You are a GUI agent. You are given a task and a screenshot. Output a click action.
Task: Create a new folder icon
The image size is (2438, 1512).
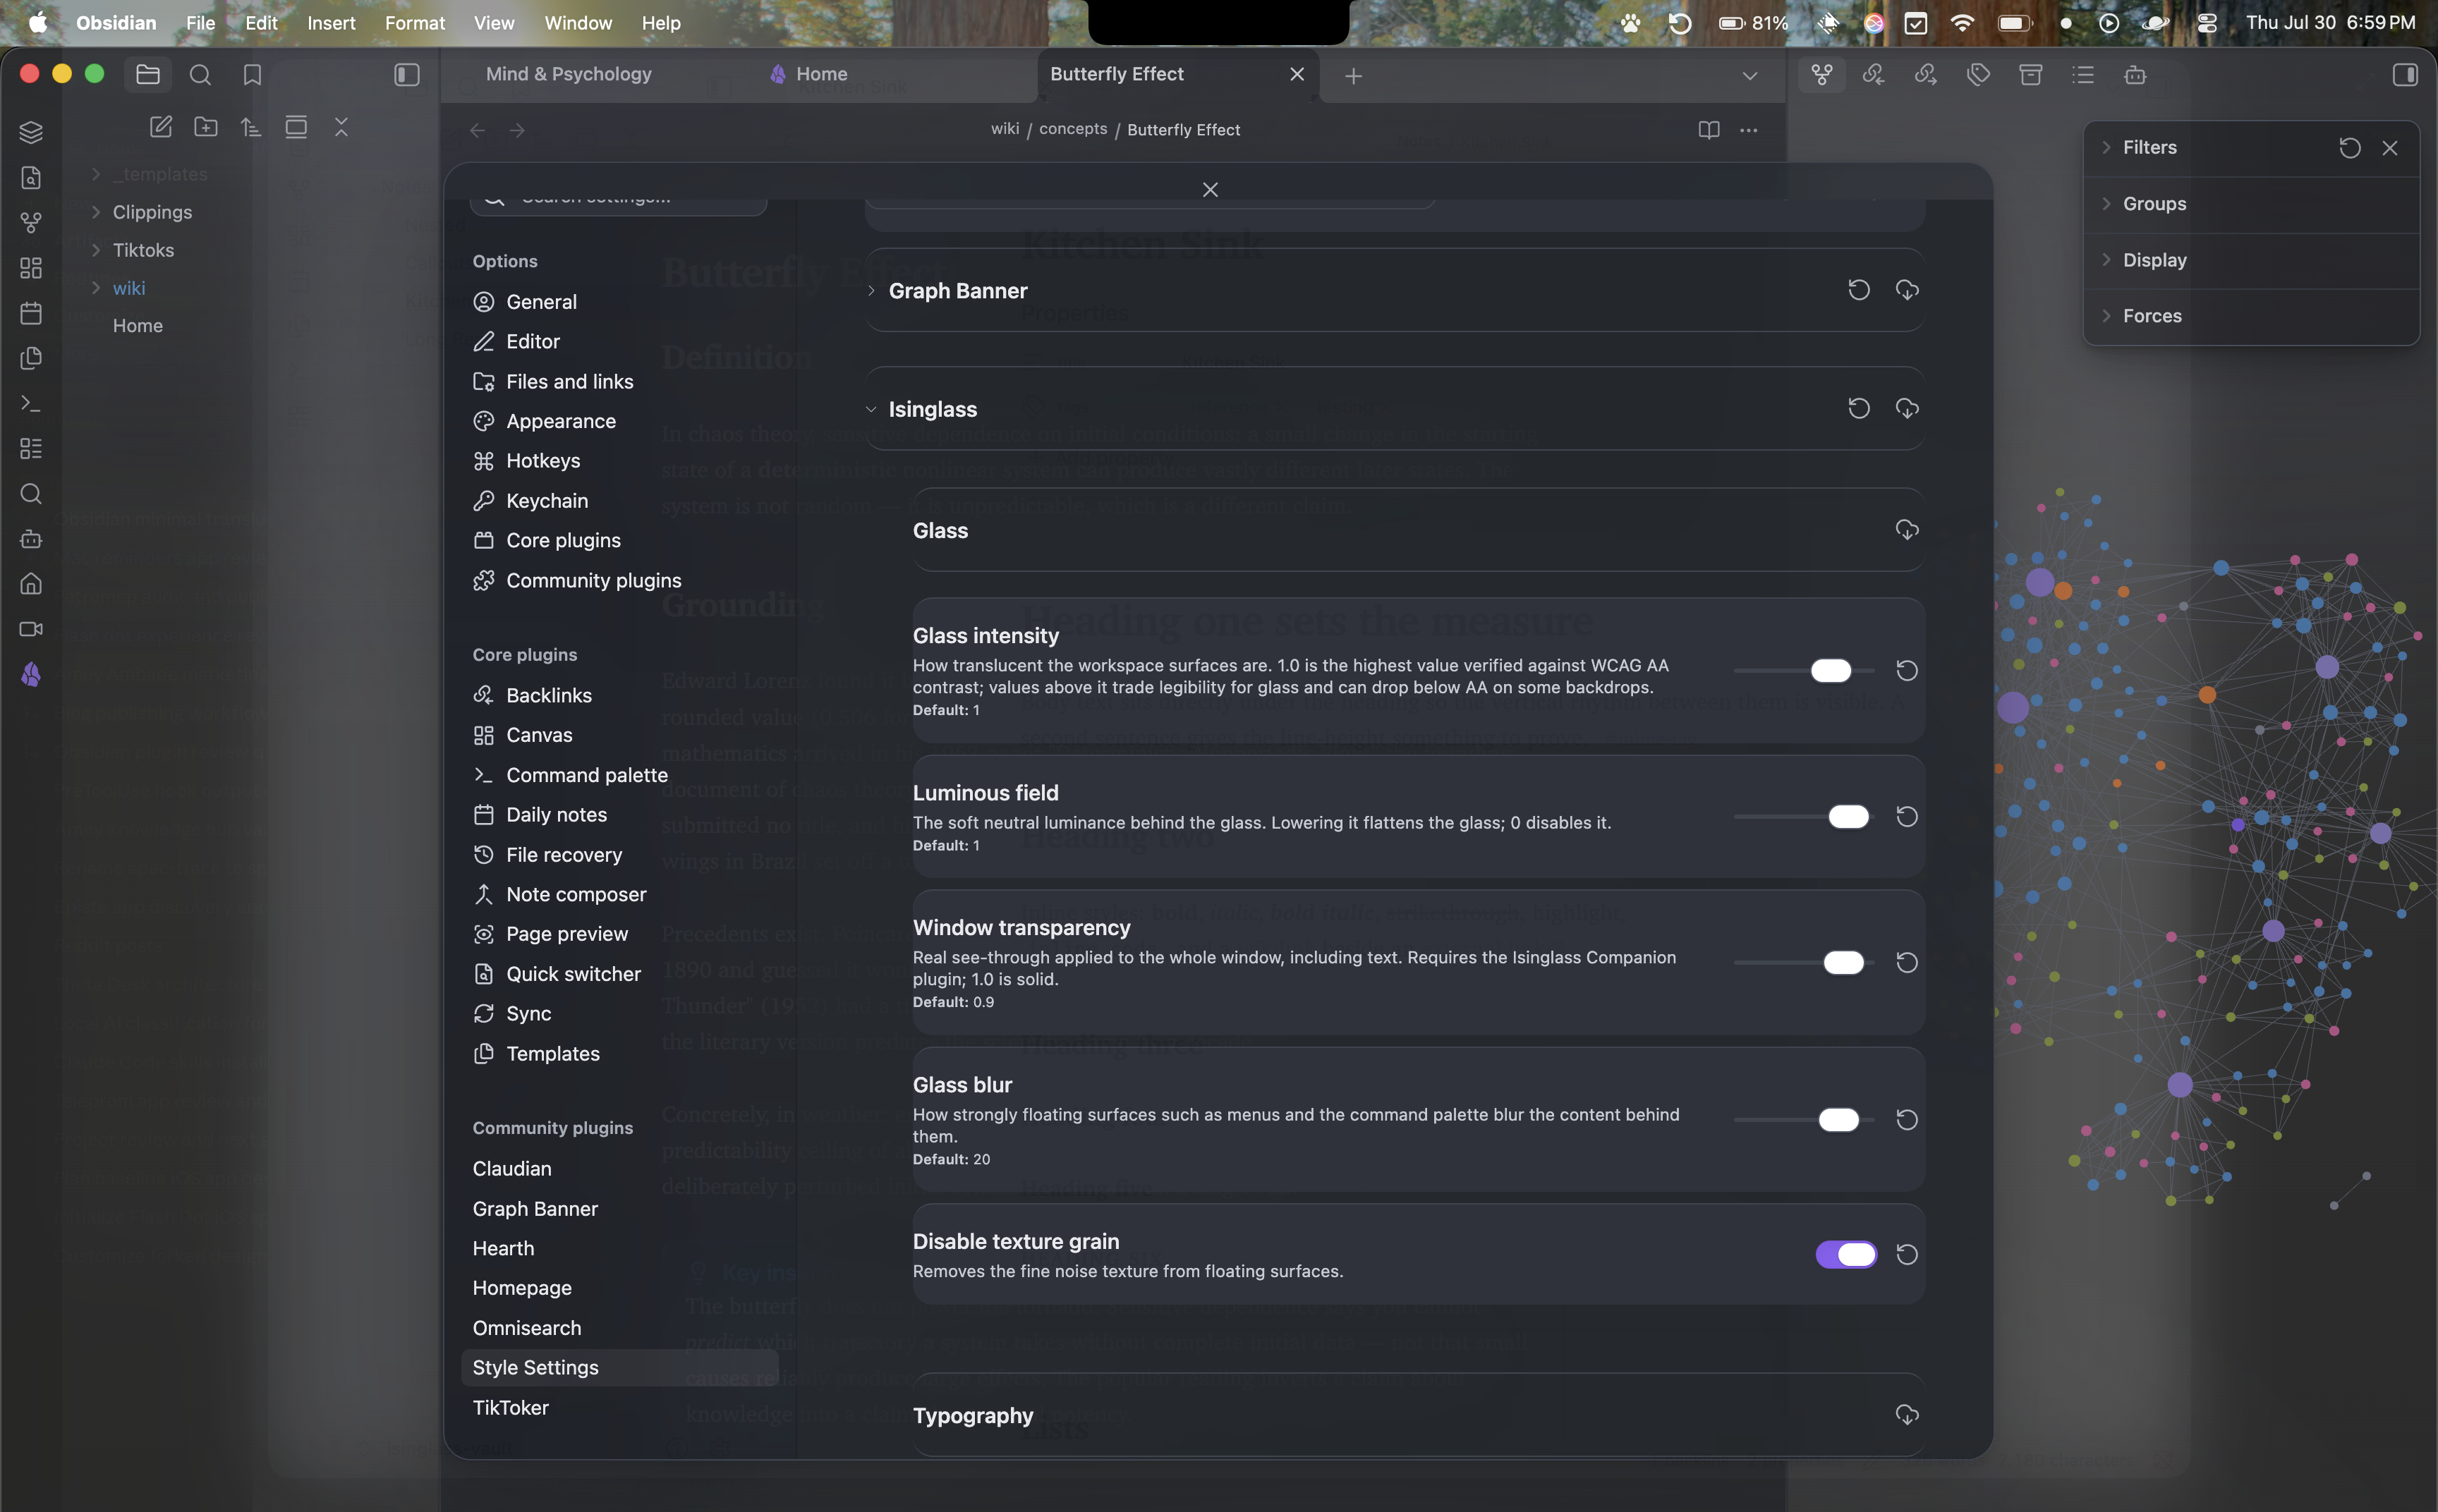pos(206,127)
